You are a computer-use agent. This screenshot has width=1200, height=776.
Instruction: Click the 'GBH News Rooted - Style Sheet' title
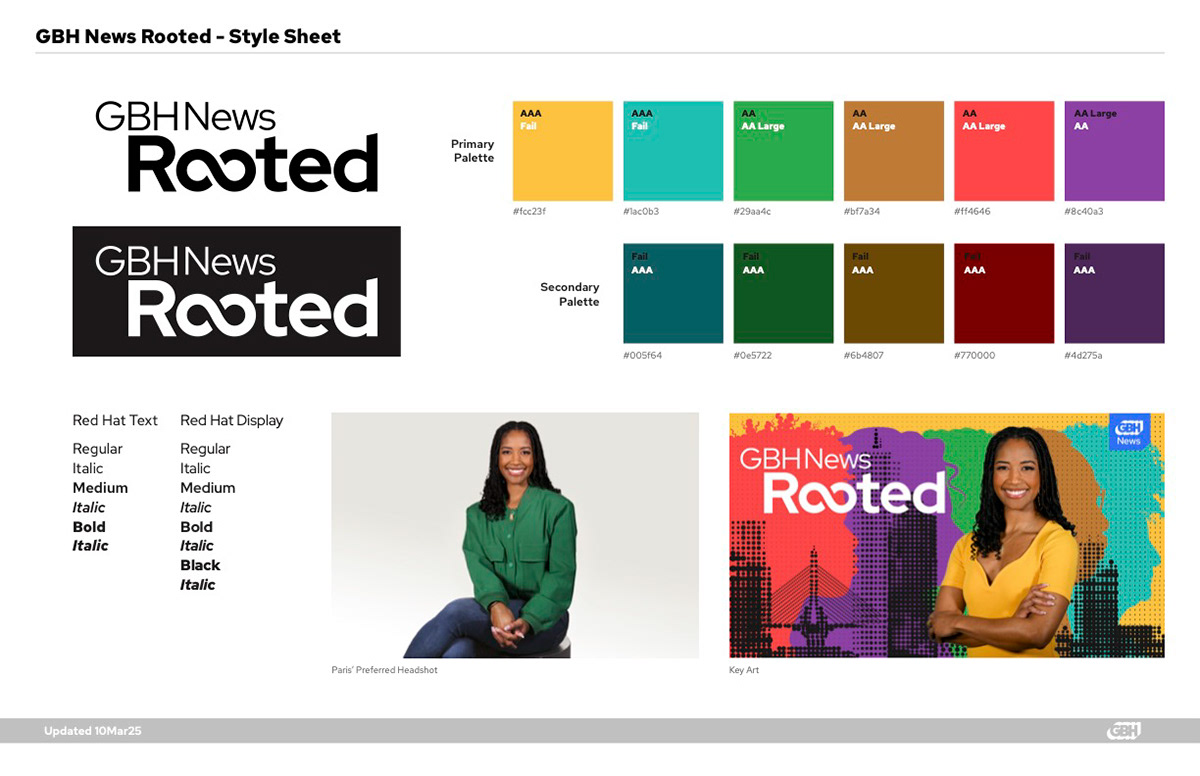188,37
